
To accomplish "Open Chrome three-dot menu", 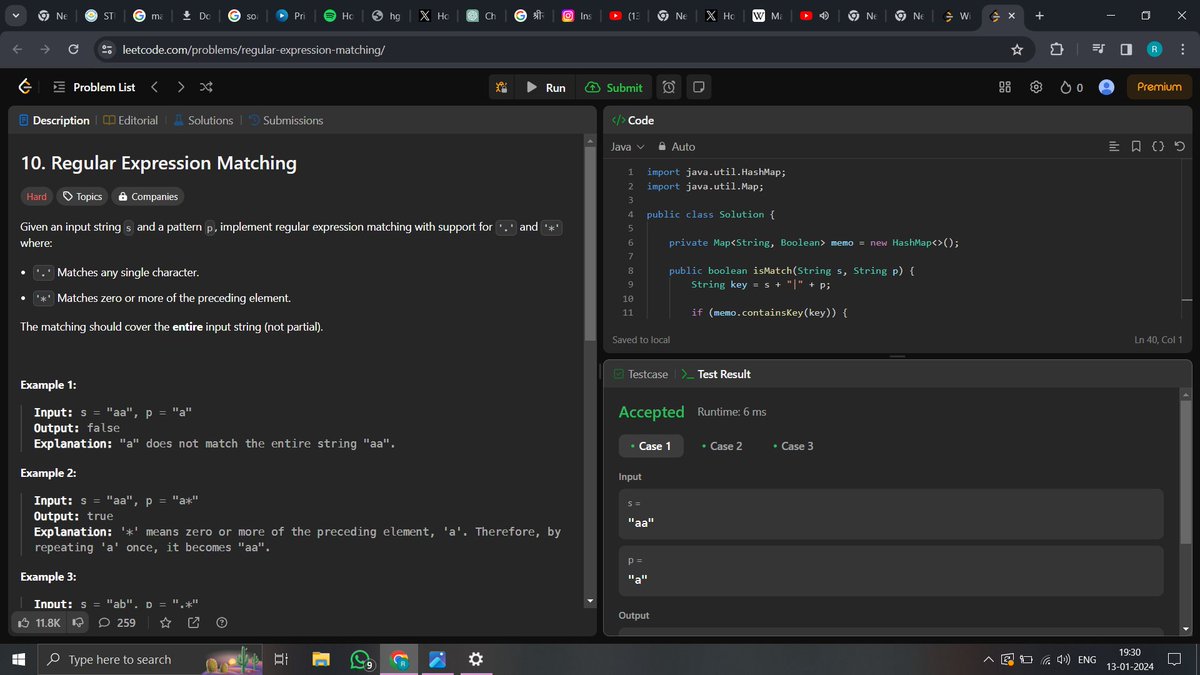I will click(x=1182, y=50).
